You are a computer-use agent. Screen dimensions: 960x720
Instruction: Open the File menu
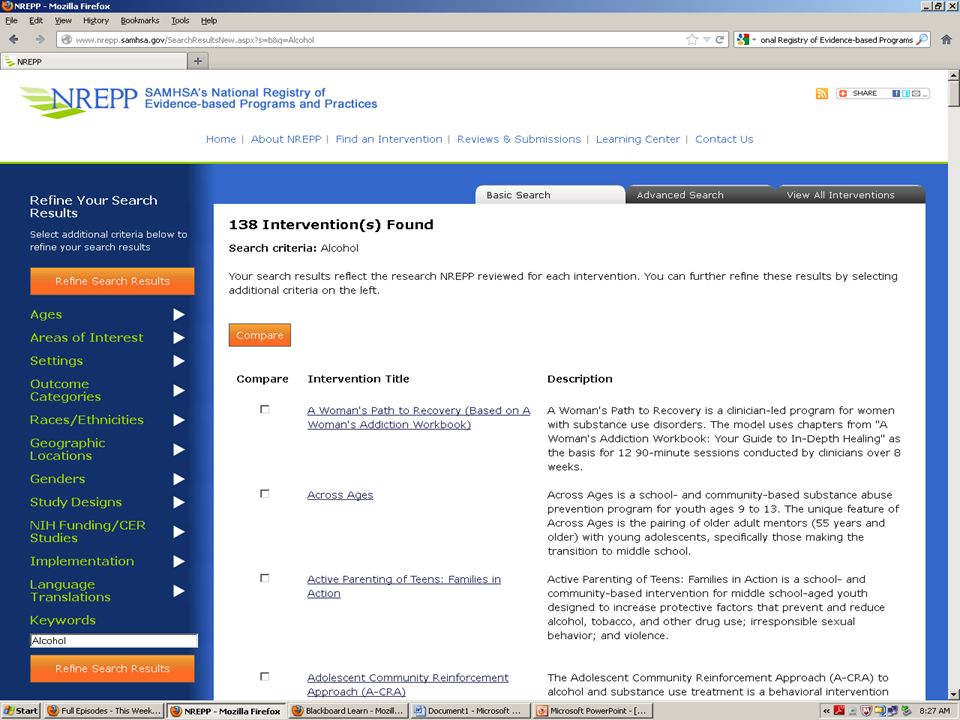pos(11,20)
